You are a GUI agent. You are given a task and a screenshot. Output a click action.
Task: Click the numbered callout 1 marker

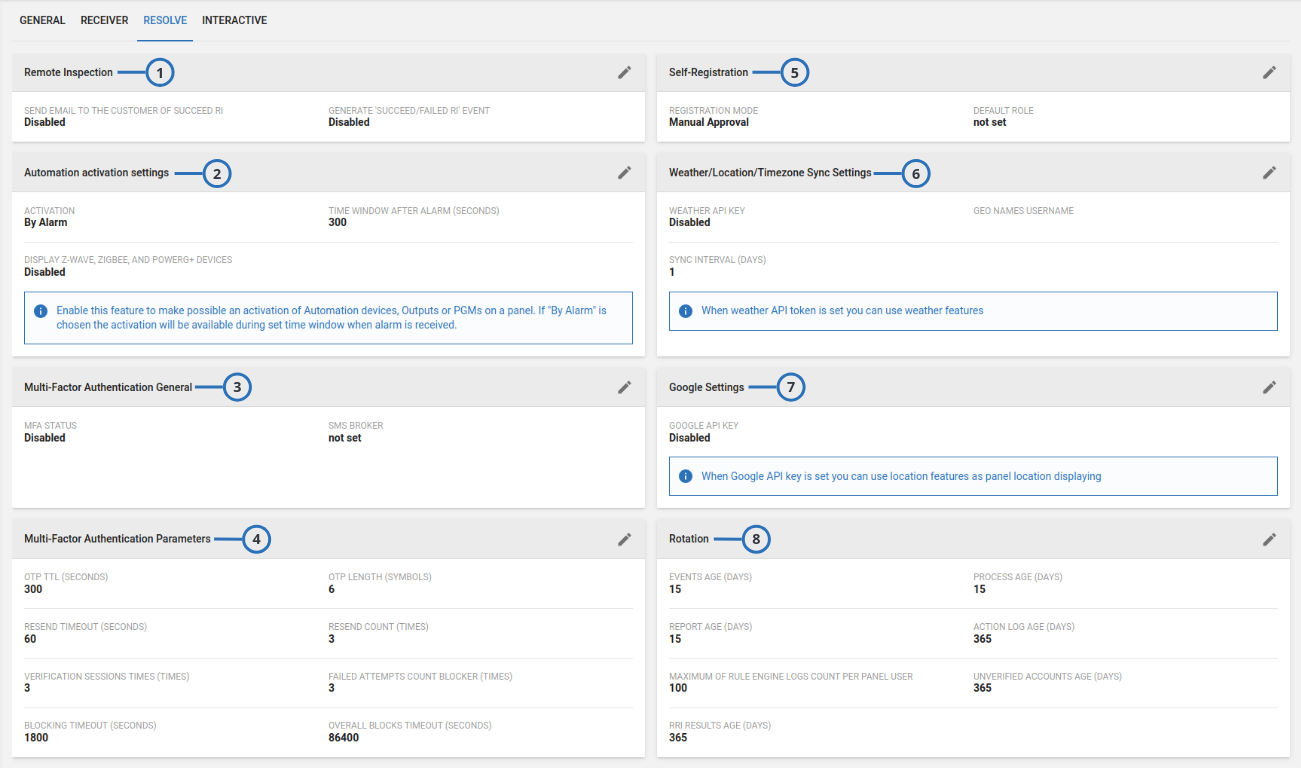click(x=160, y=72)
